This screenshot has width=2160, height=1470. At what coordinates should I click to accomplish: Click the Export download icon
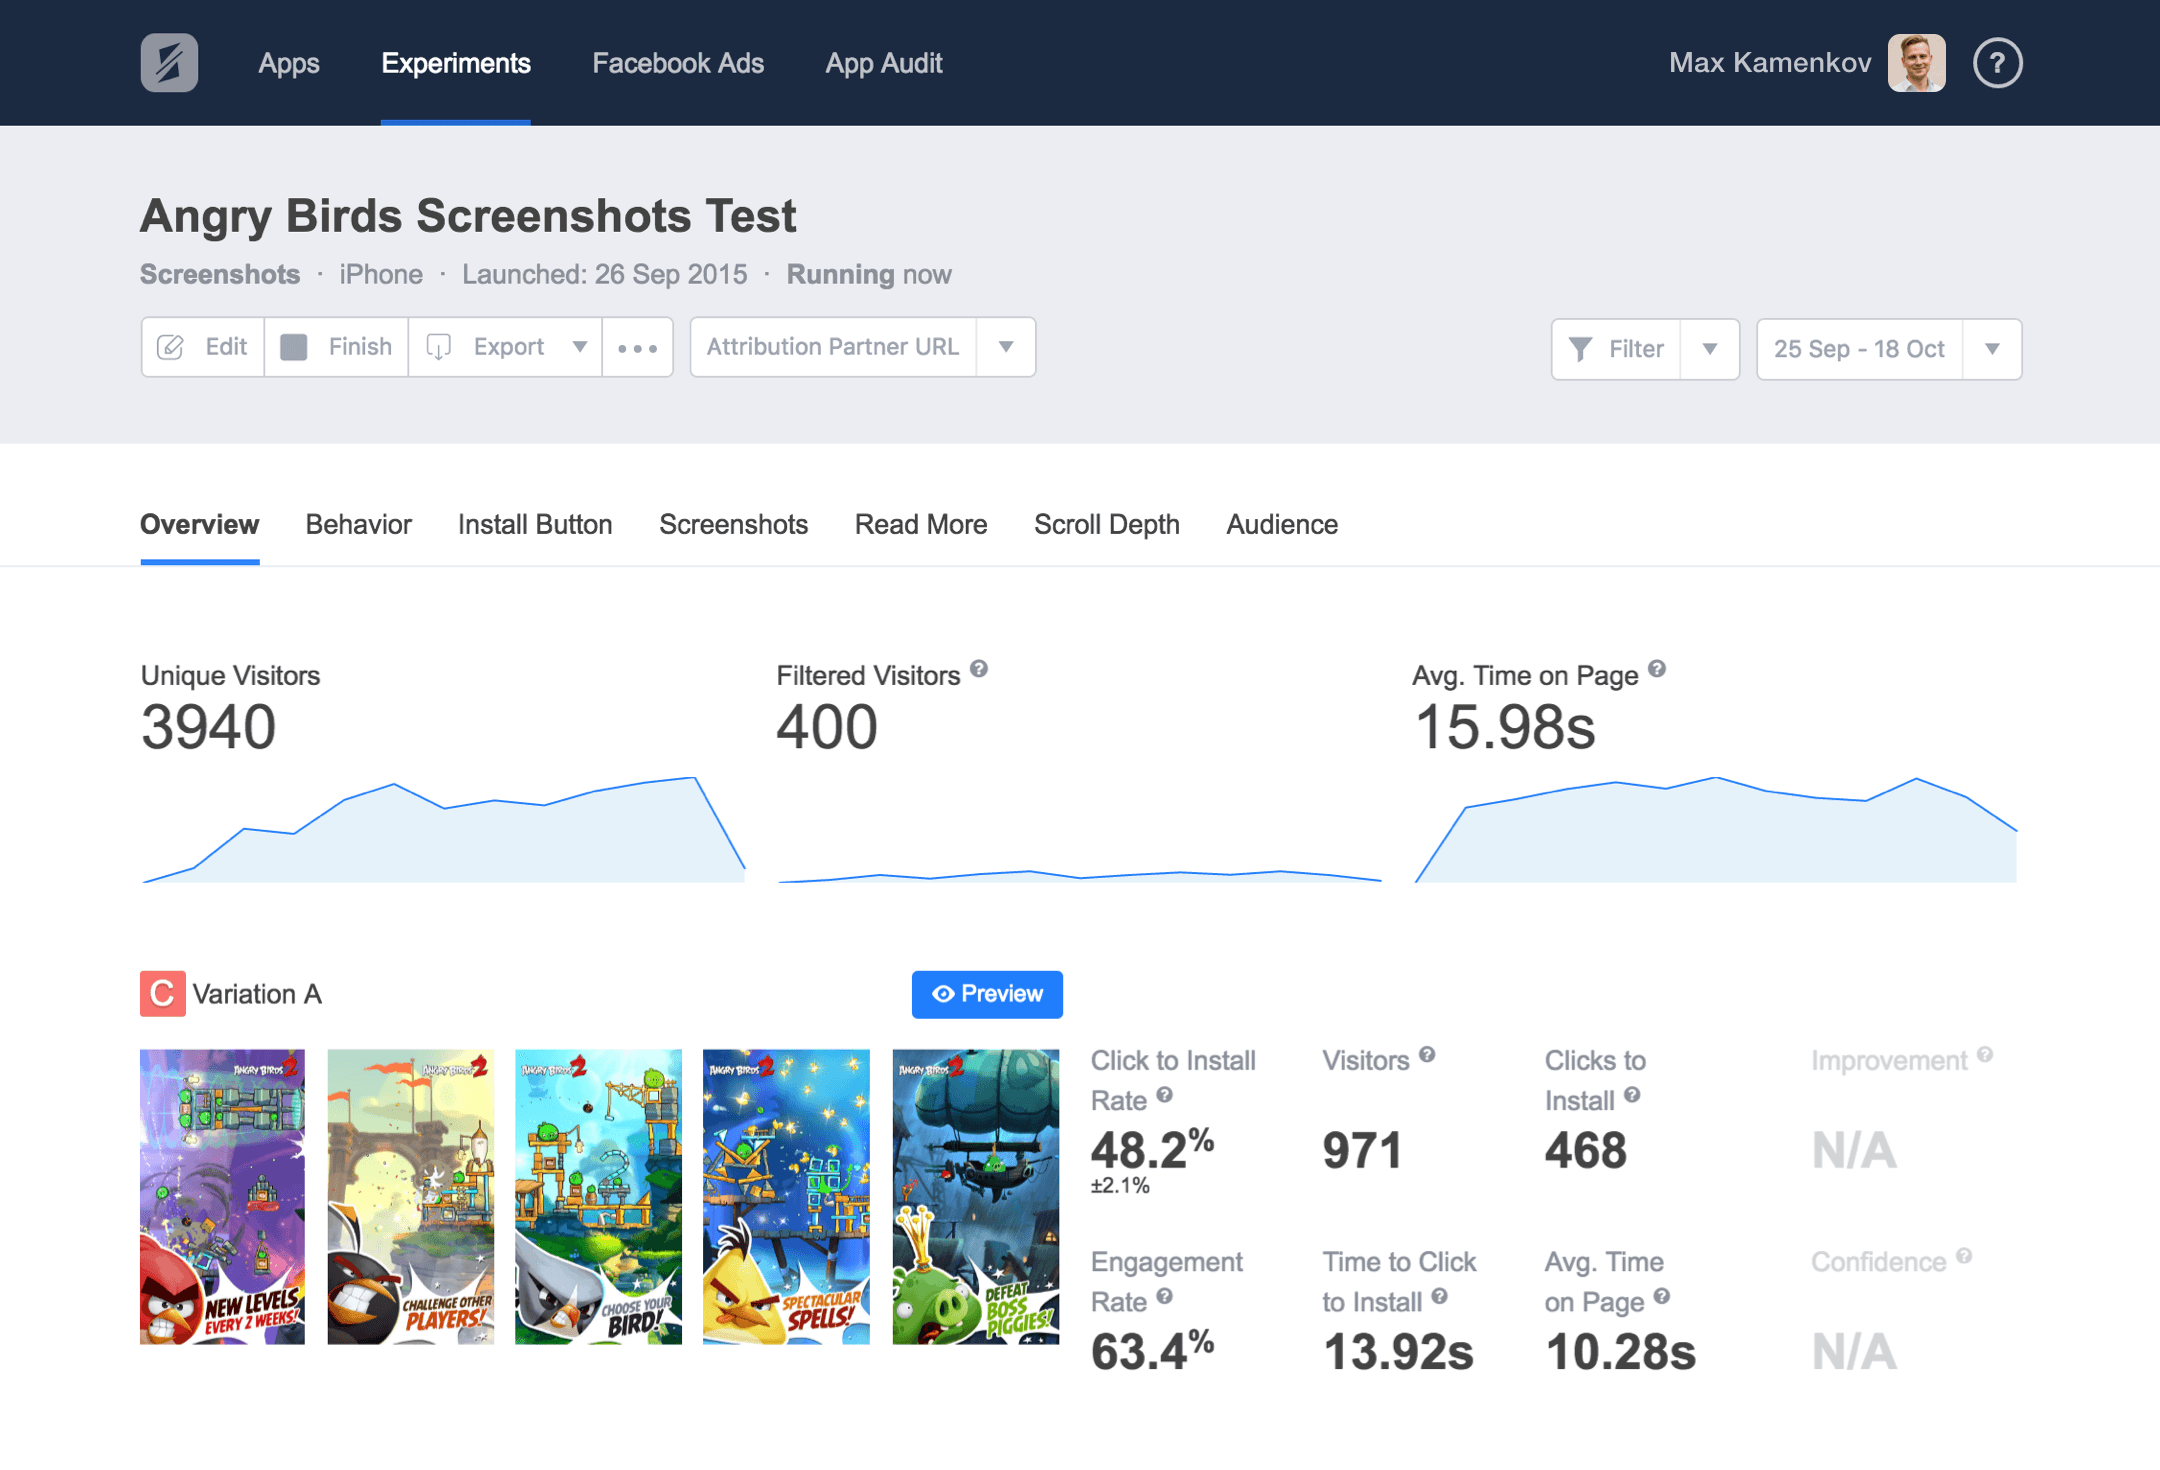440,347
